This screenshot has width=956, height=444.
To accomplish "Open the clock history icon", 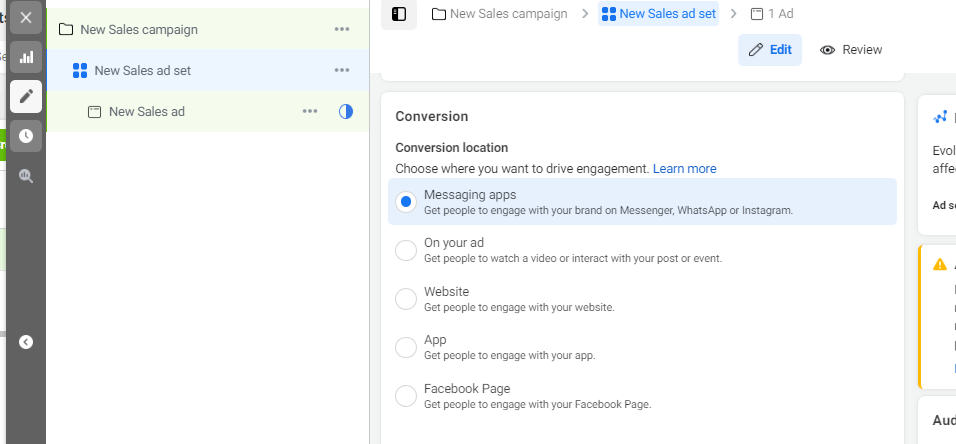I will [26, 136].
